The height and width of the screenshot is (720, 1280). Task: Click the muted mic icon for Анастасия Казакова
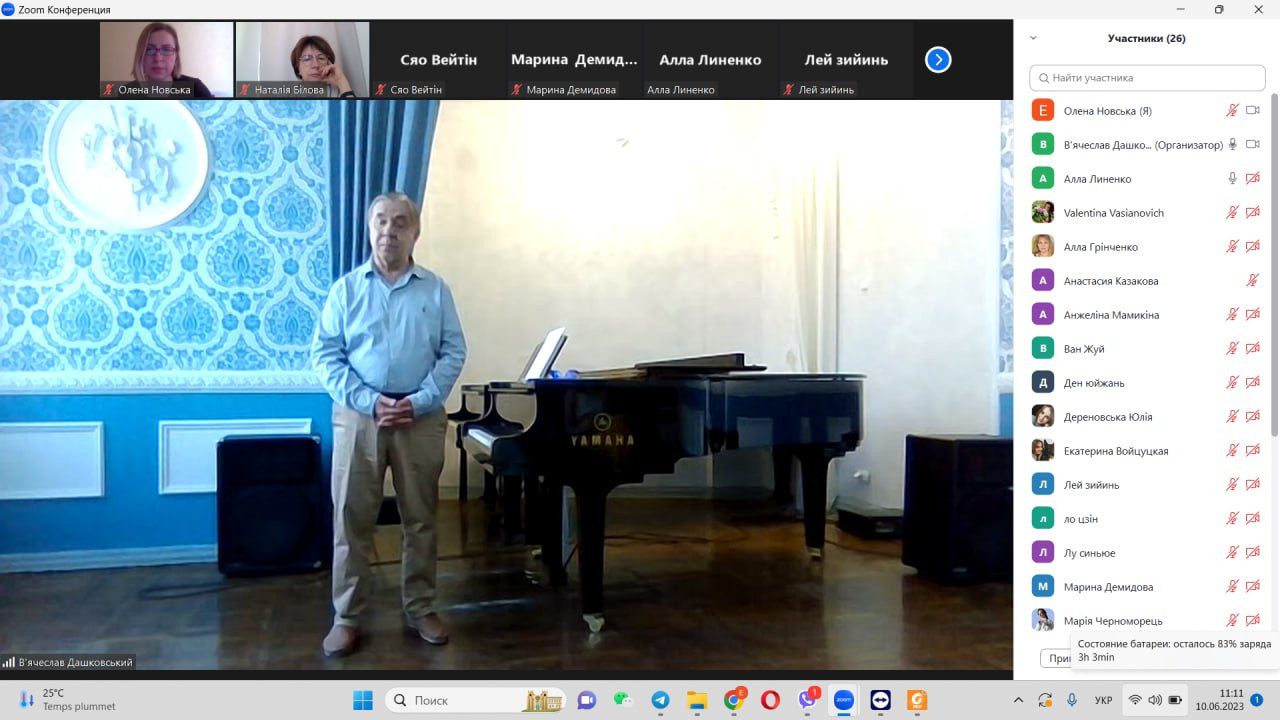(1252, 281)
